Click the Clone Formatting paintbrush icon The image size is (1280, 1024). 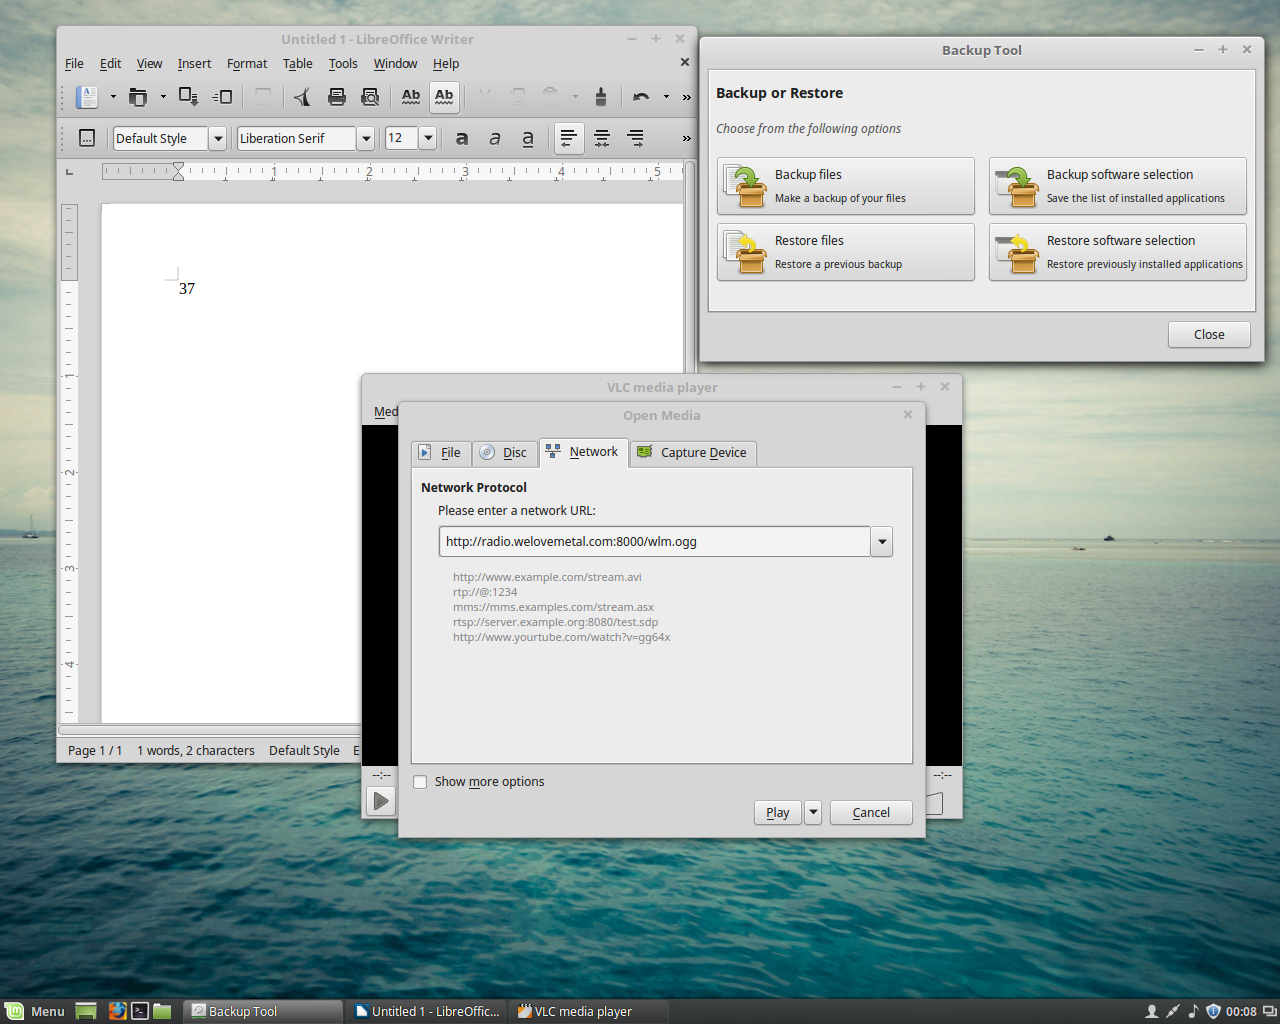(x=601, y=97)
